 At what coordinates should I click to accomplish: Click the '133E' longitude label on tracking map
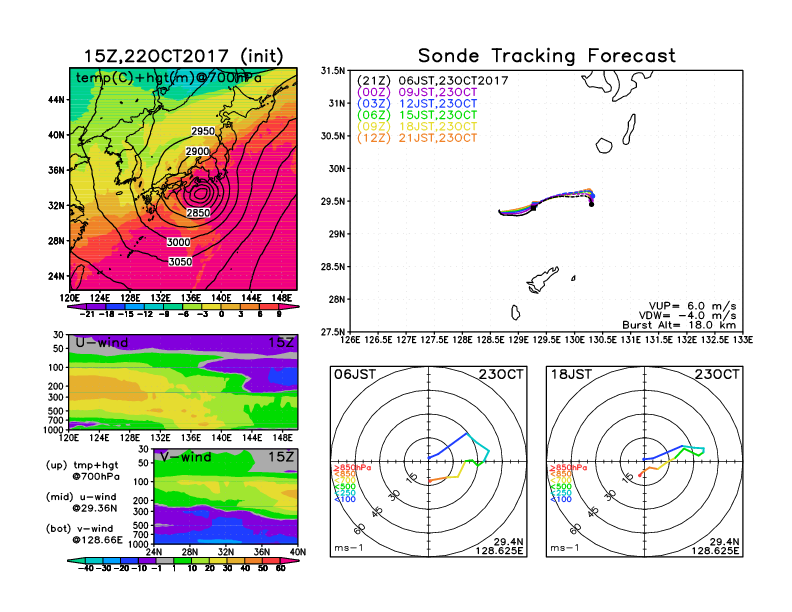click(x=743, y=340)
